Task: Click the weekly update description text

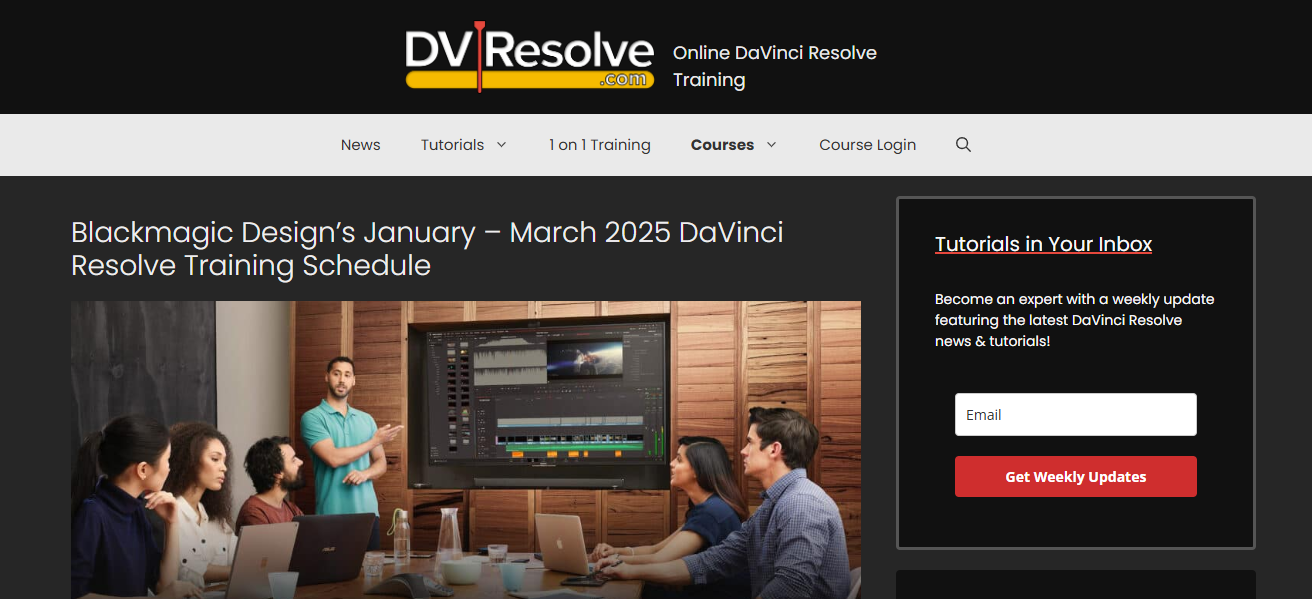Action: (1075, 320)
